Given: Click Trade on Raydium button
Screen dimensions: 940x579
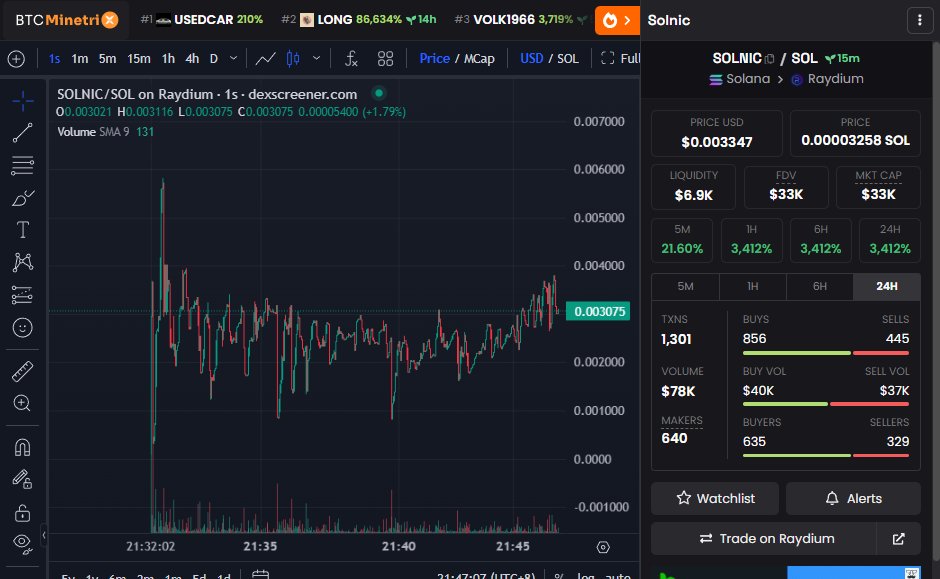Looking at the screenshot, I should [x=764, y=539].
